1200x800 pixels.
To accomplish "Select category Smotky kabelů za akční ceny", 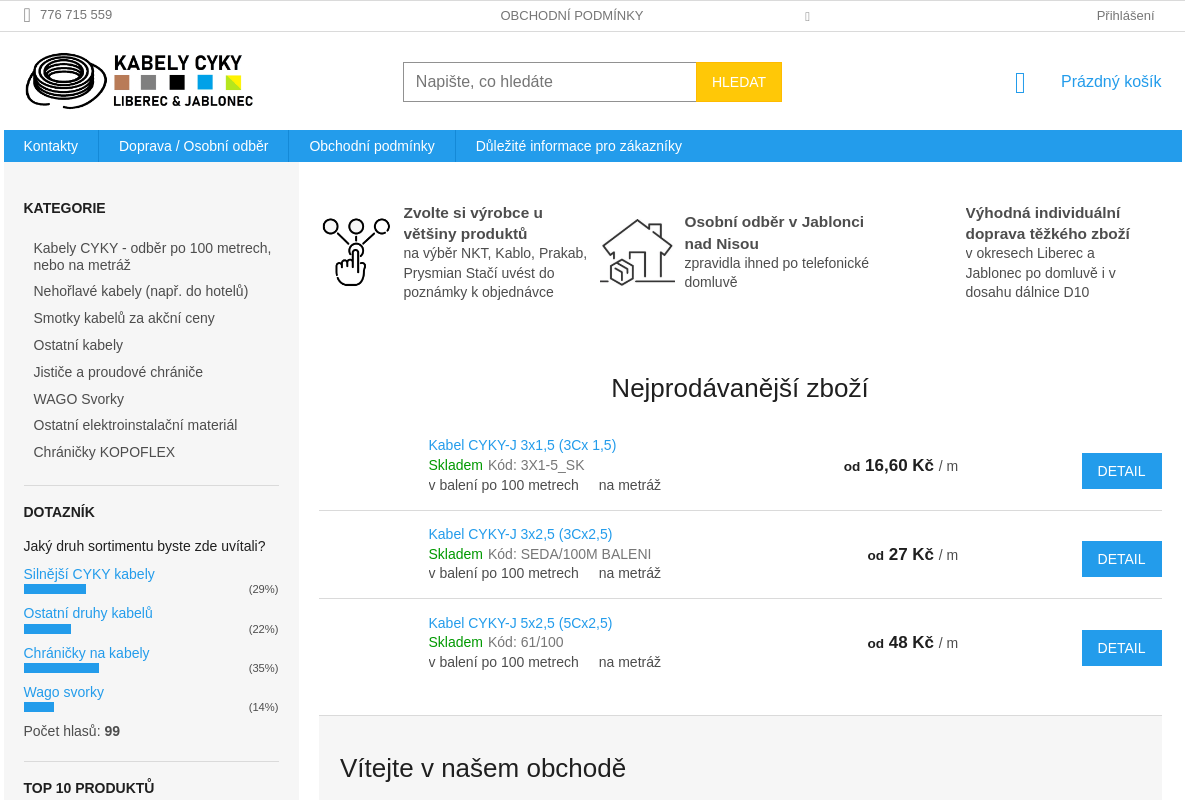I will click(x=124, y=318).
